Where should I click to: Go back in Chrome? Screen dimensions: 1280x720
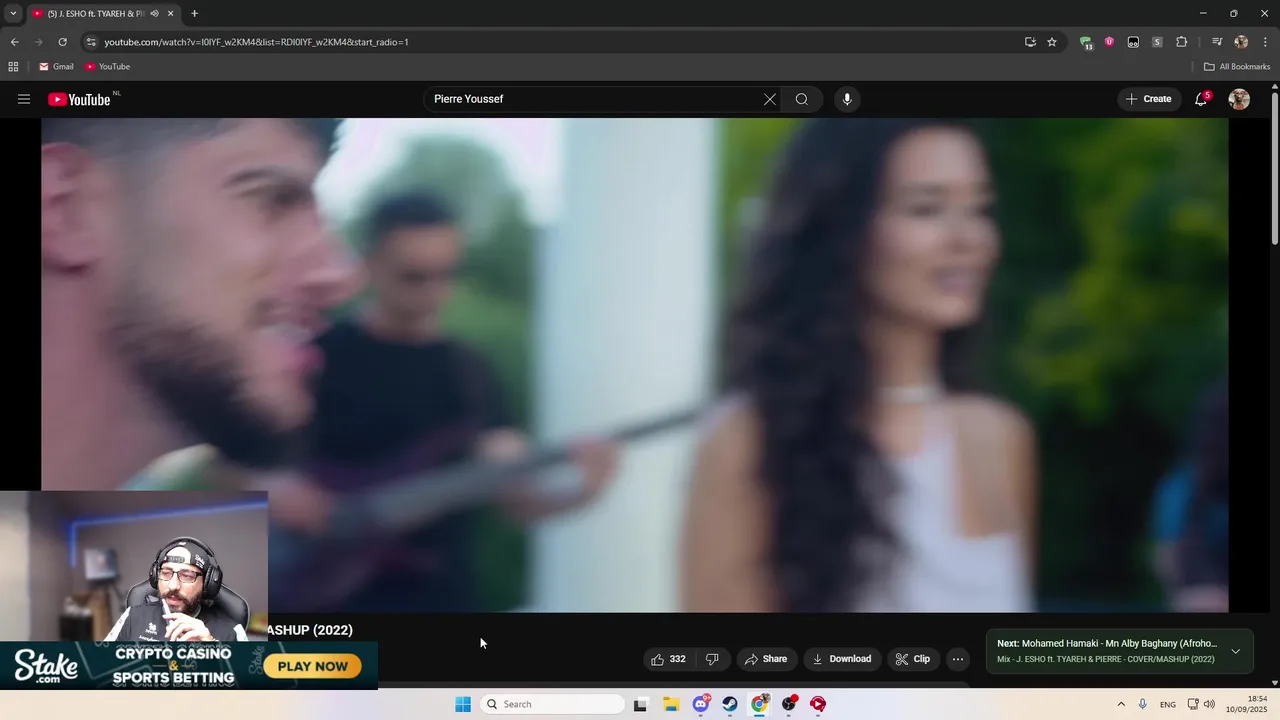14,42
